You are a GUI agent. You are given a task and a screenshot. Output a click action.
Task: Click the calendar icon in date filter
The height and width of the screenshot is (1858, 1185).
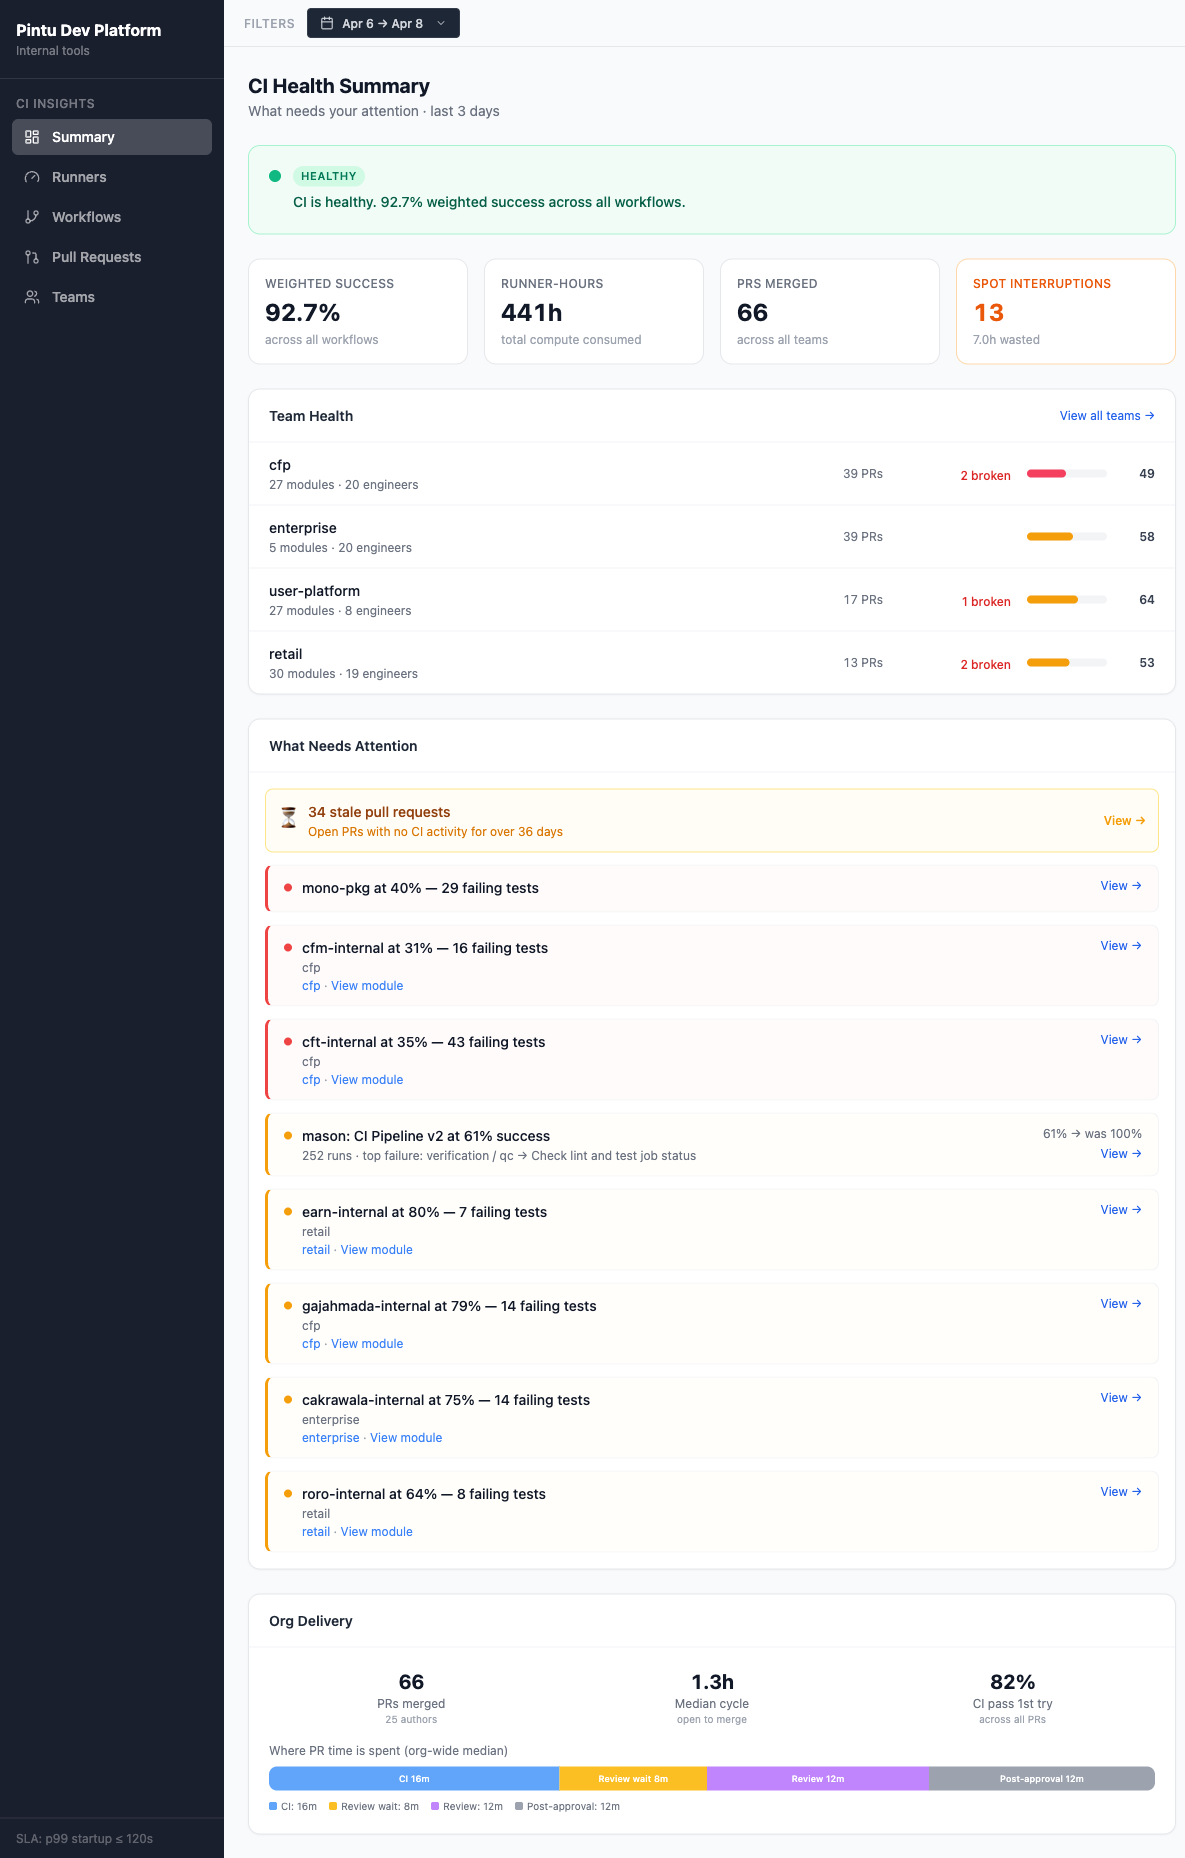pyautogui.click(x=327, y=23)
